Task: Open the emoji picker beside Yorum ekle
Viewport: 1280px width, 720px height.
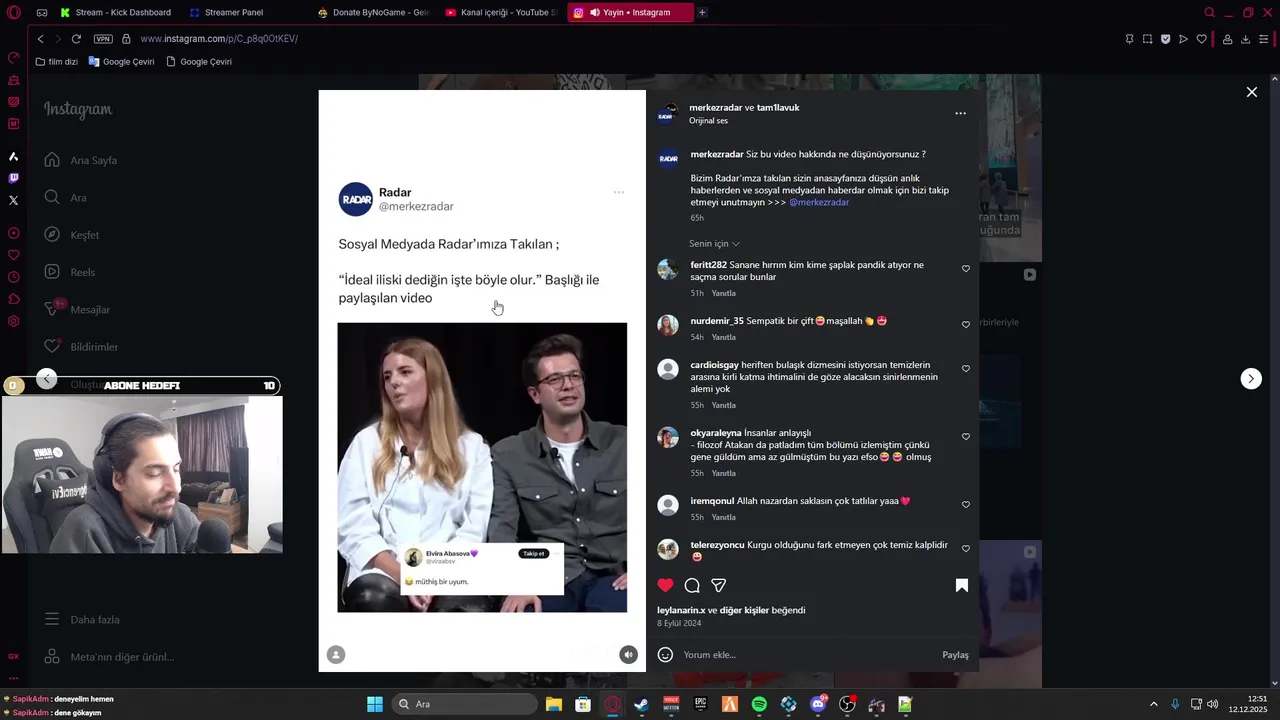Action: coord(665,655)
